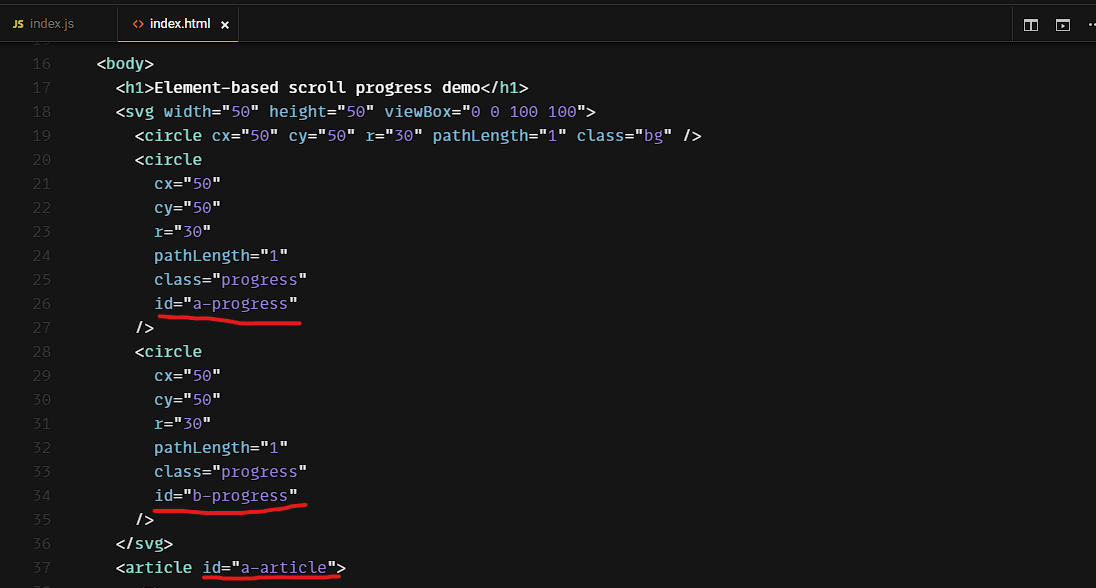1096x588 pixels.
Task: Place cursor on the svg width attribute
Action: [x=187, y=112]
